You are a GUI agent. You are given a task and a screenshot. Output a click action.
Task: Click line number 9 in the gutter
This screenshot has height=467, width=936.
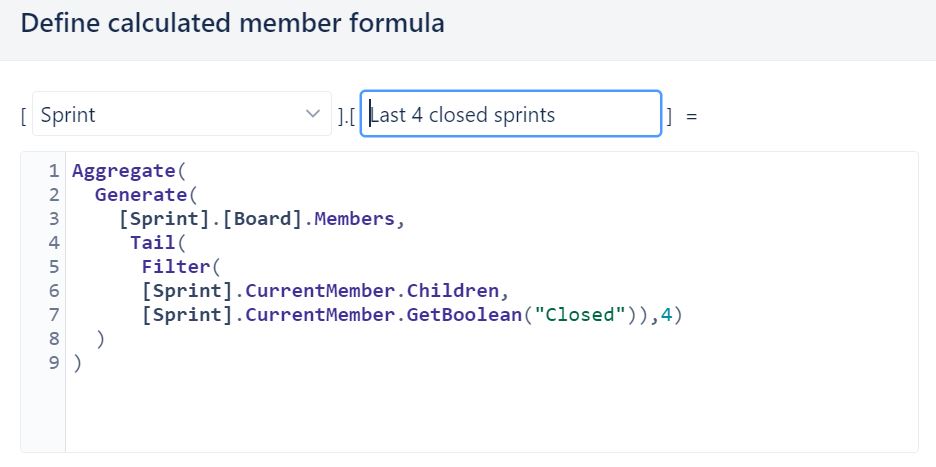click(x=54, y=362)
